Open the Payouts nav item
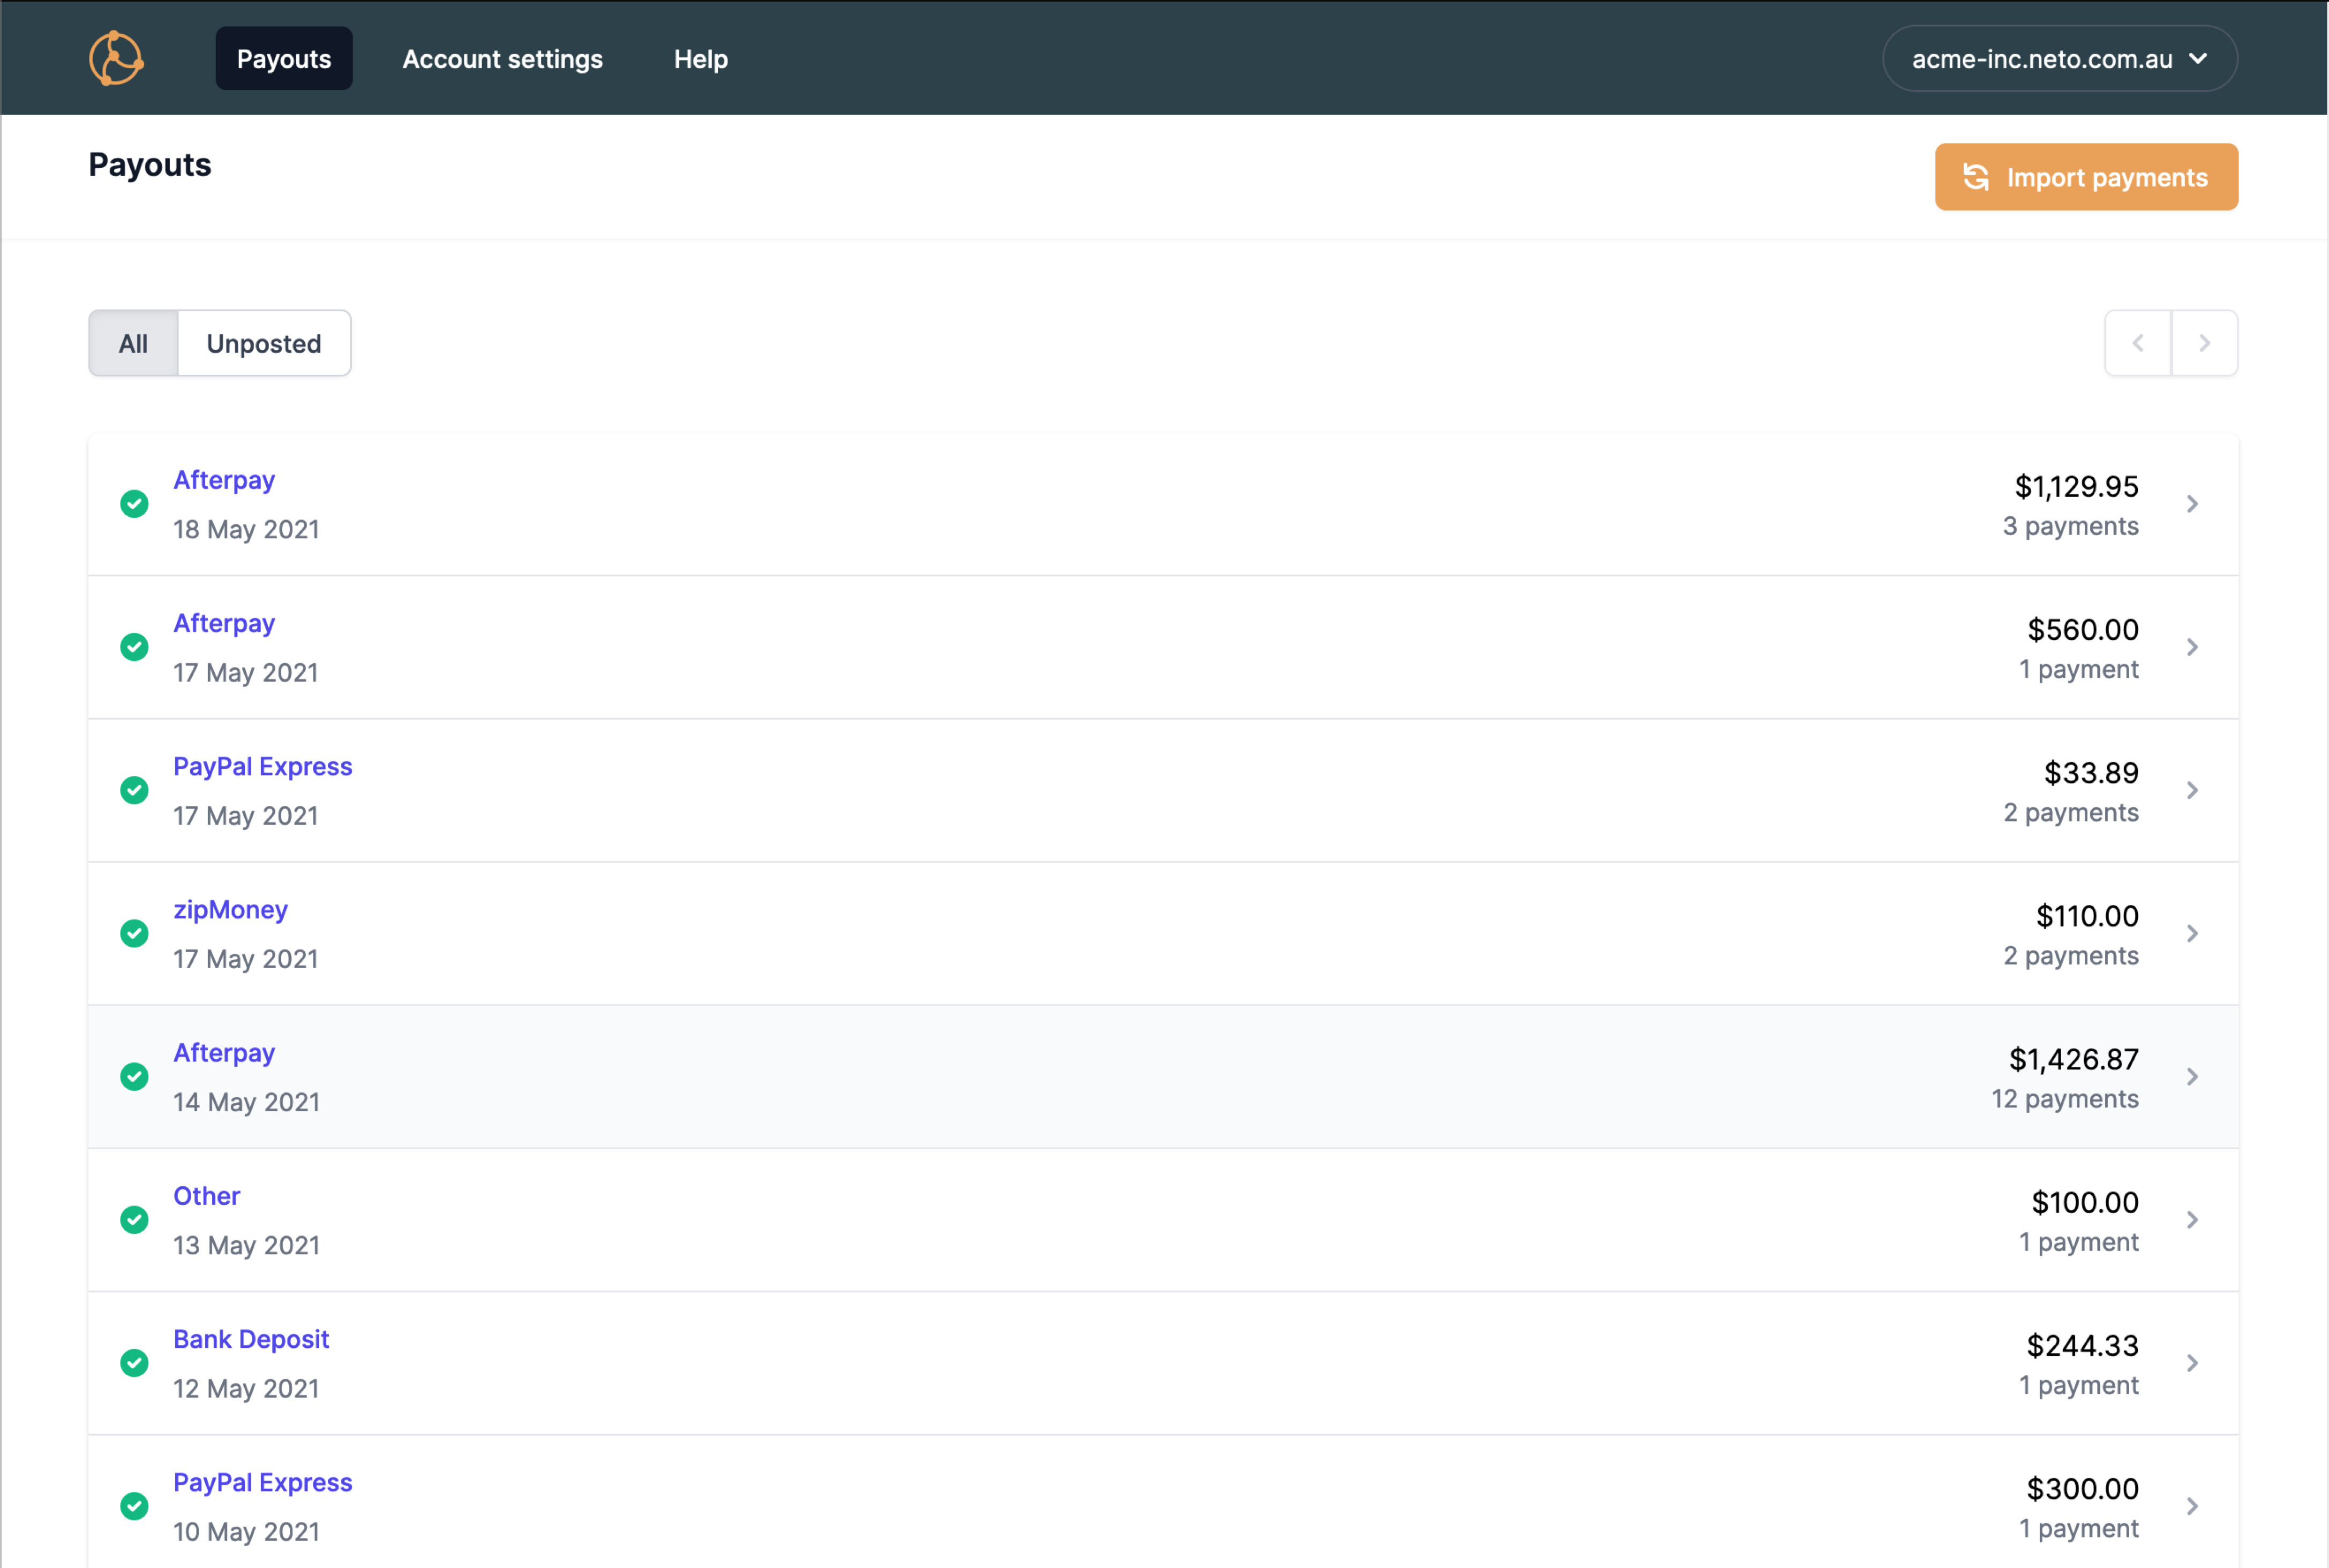 tap(284, 58)
